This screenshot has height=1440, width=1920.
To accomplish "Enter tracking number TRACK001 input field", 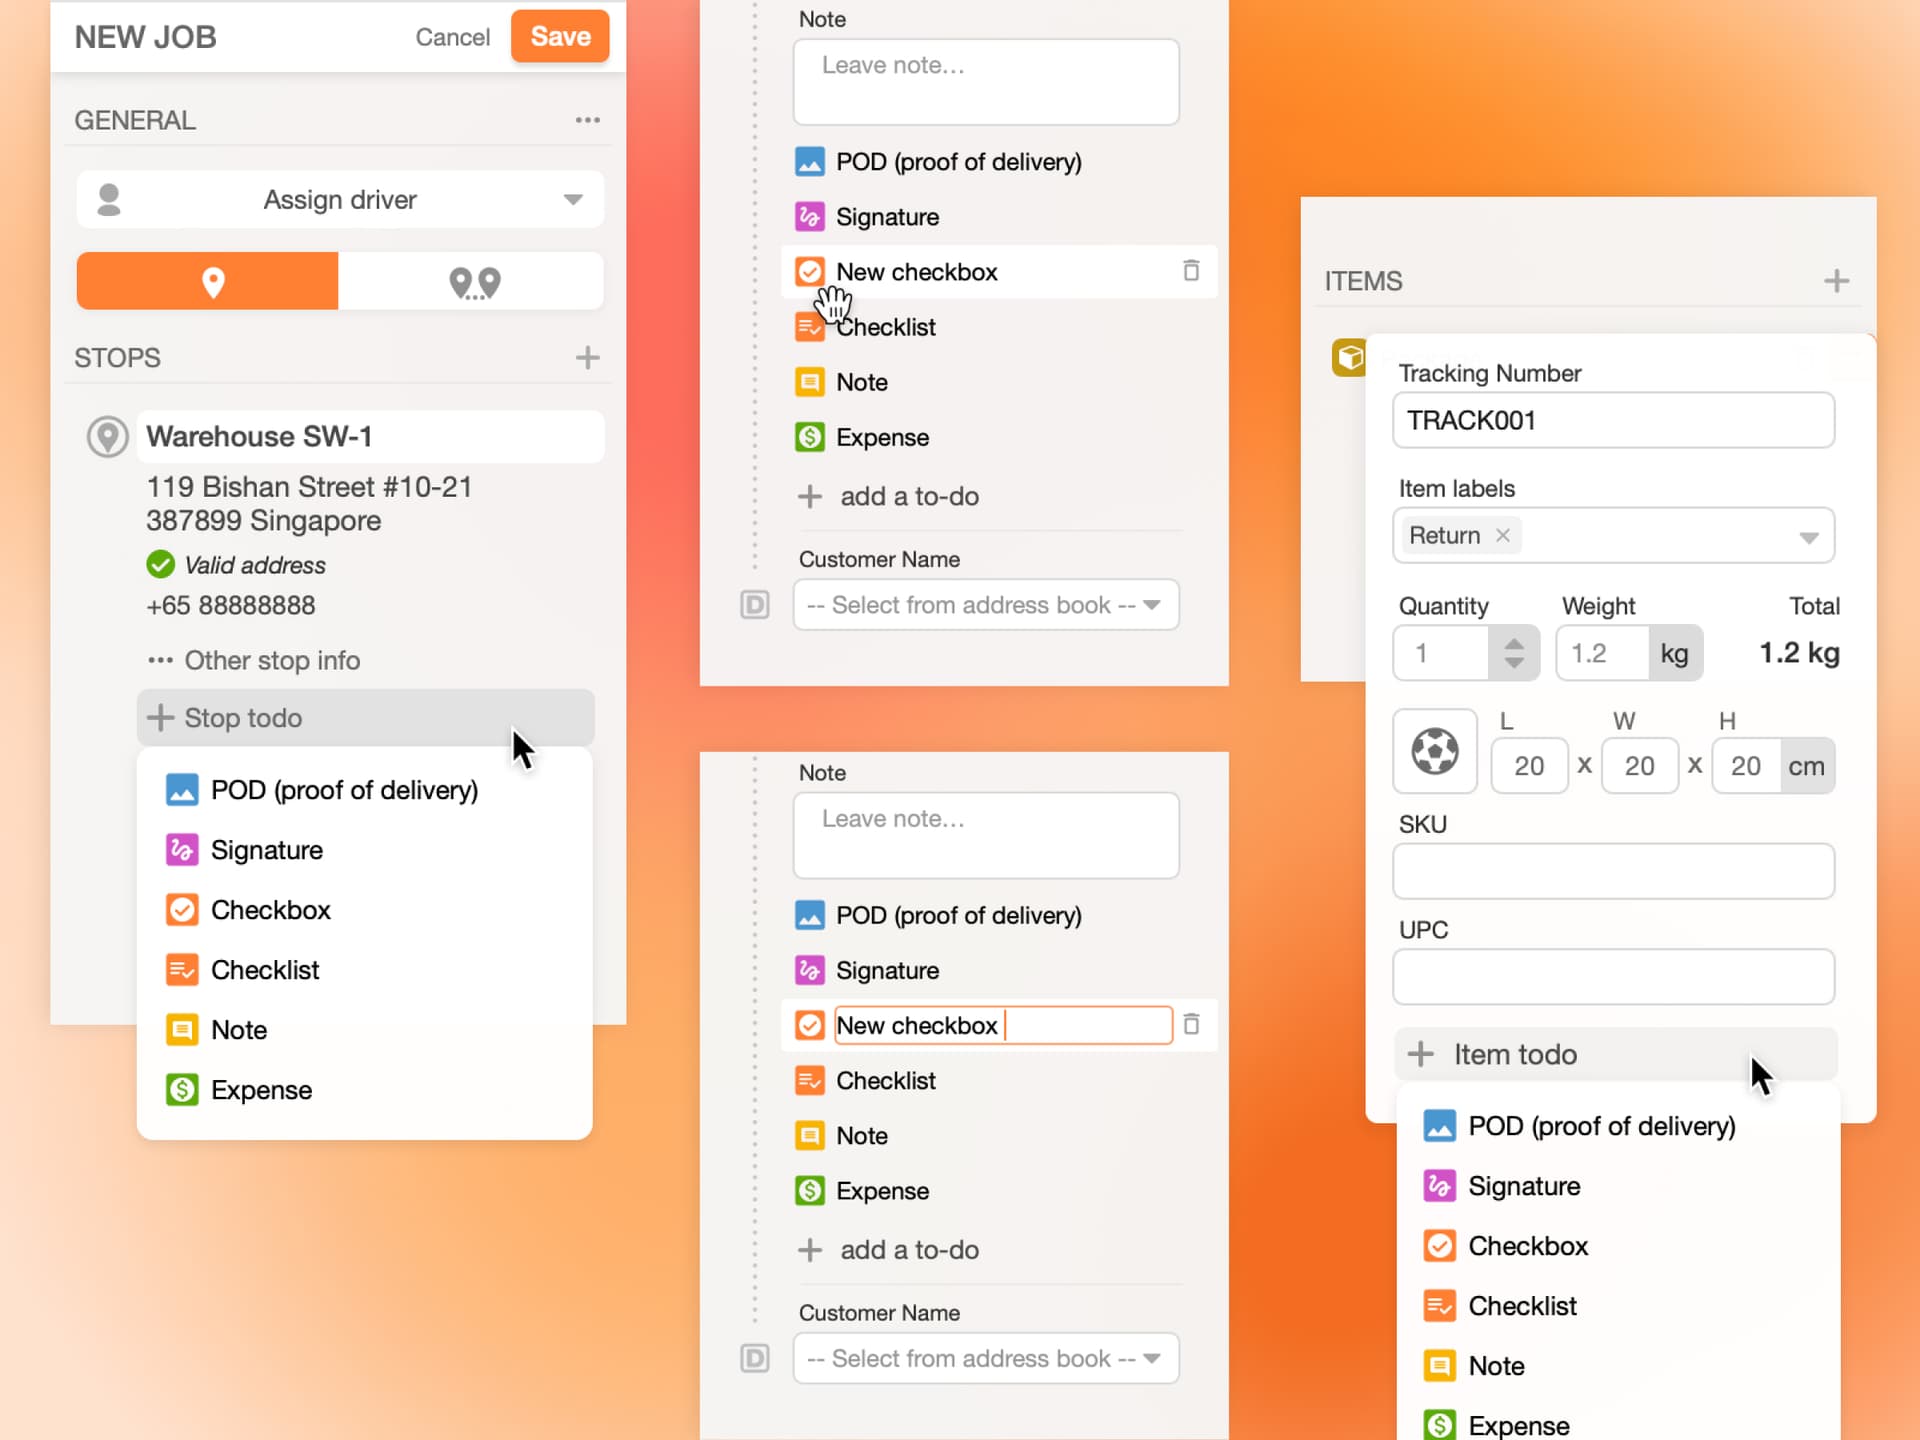I will pos(1612,421).
